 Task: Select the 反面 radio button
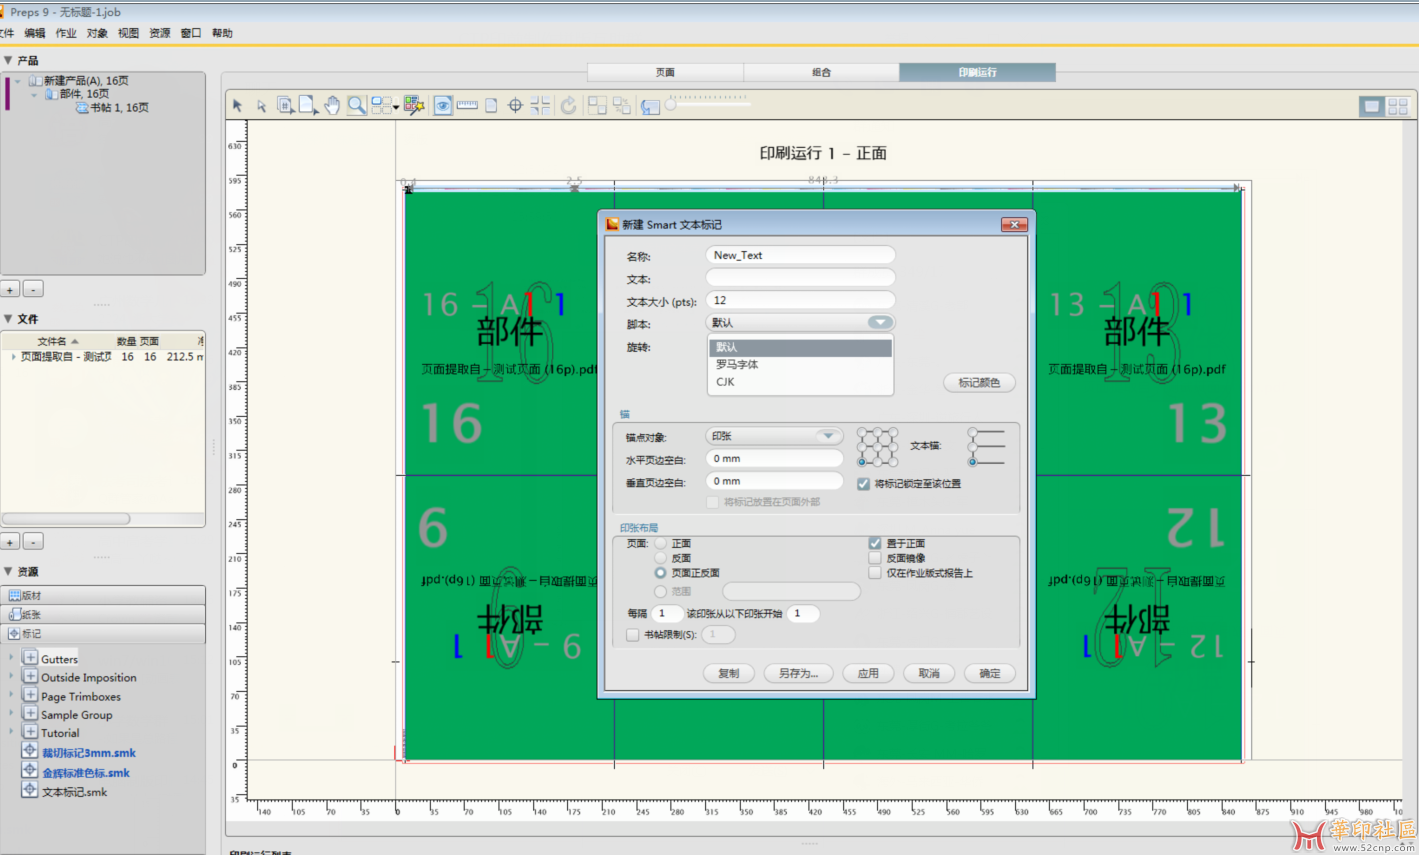click(660, 558)
